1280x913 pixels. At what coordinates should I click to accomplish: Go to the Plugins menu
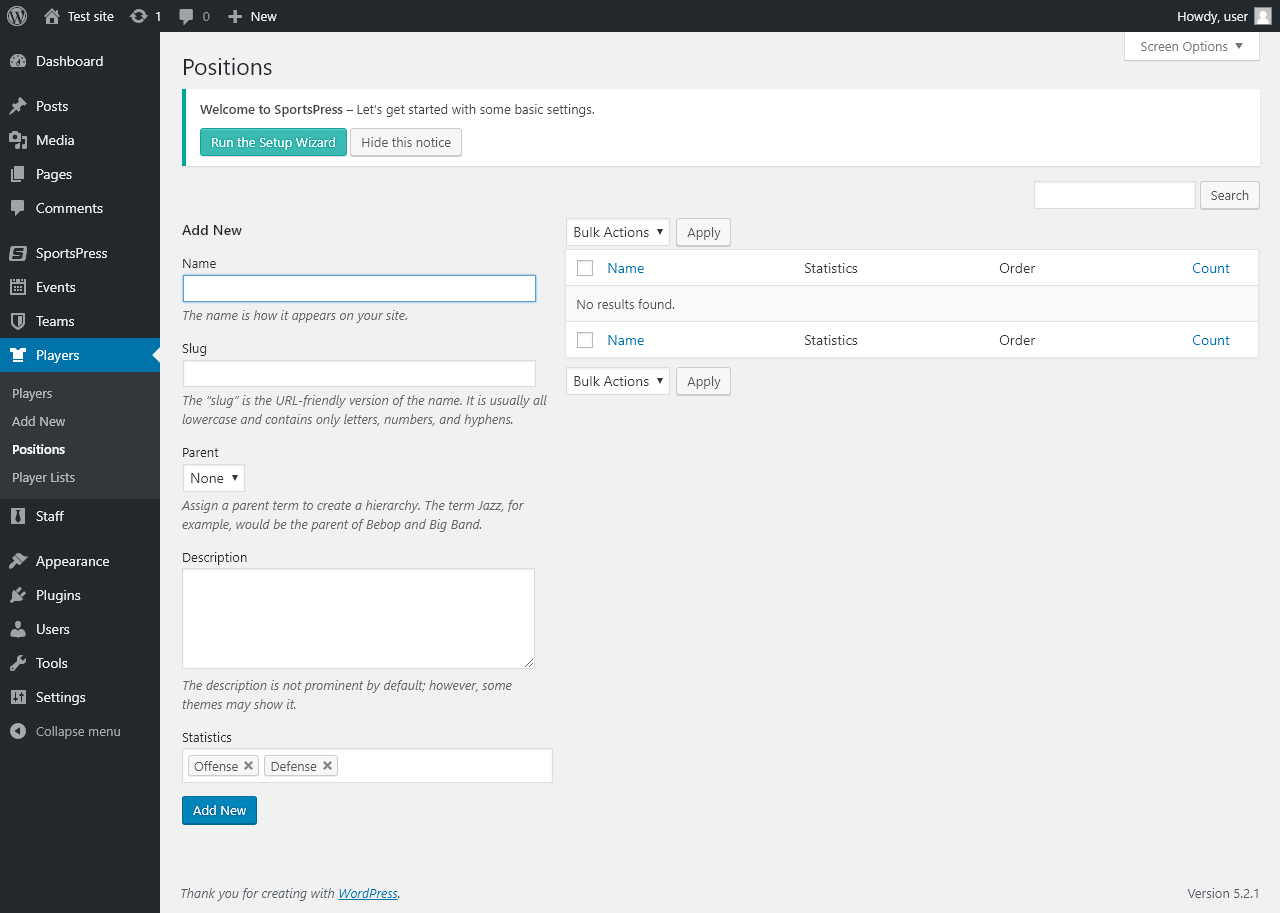point(58,595)
